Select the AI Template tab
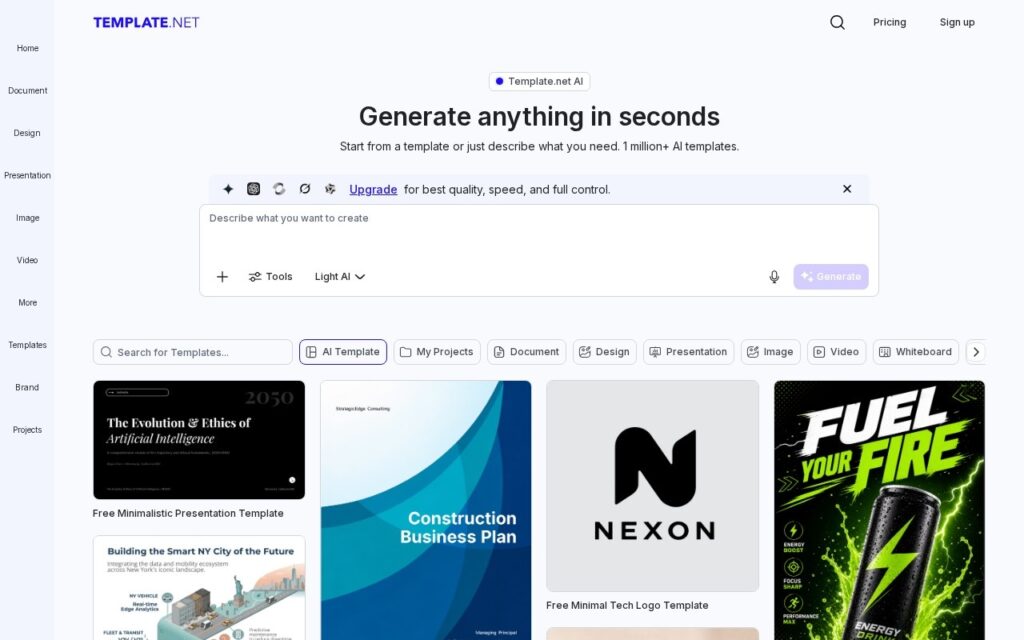This screenshot has height=640, width=1024. pos(343,352)
